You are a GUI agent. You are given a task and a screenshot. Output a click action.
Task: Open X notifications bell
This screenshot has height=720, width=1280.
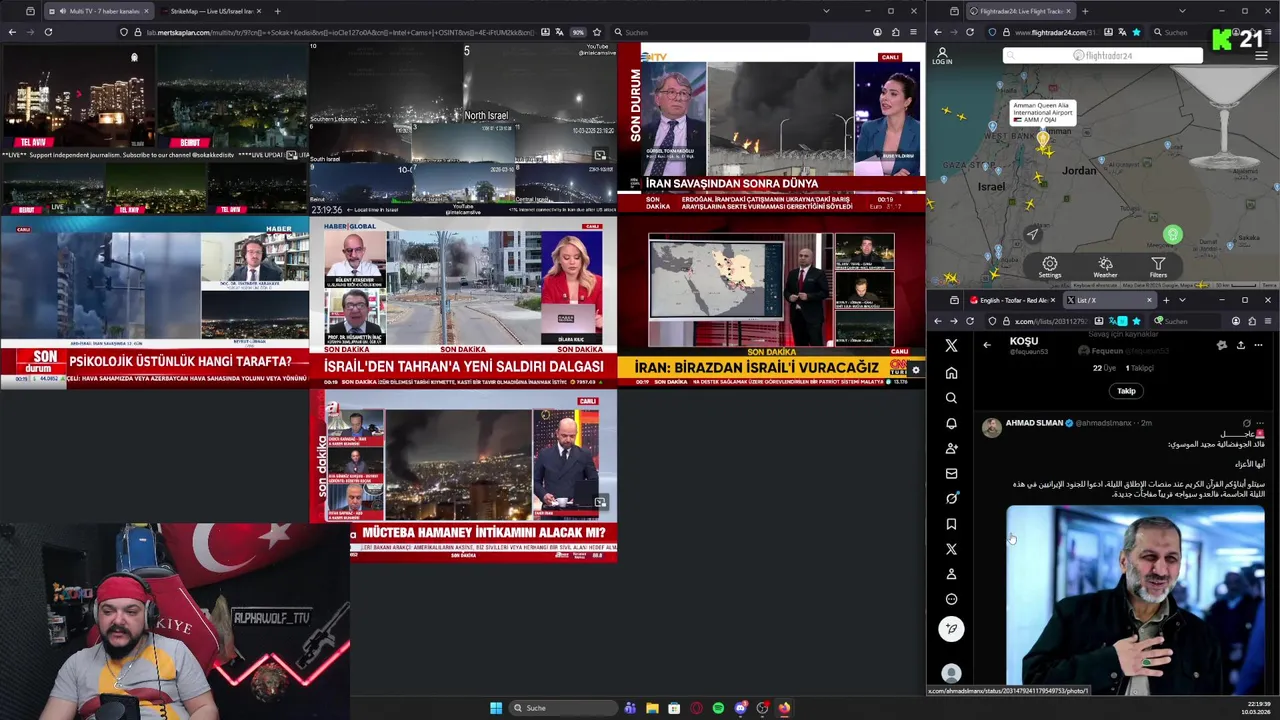pyautogui.click(x=951, y=423)
